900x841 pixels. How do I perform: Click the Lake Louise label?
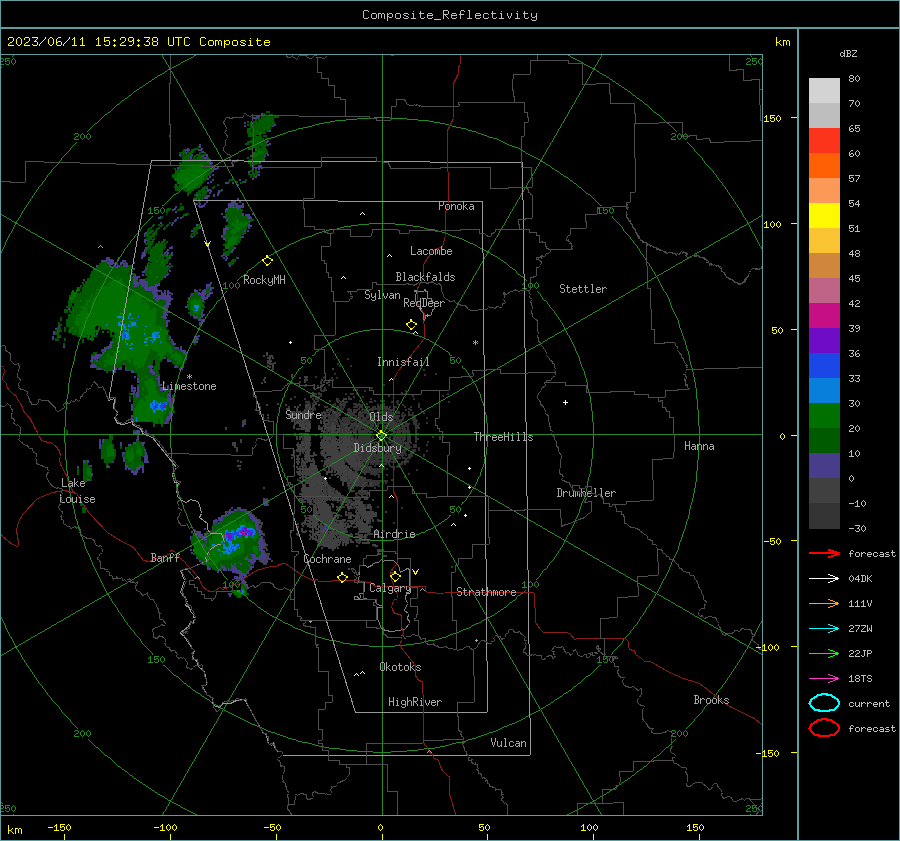(78, 491)
